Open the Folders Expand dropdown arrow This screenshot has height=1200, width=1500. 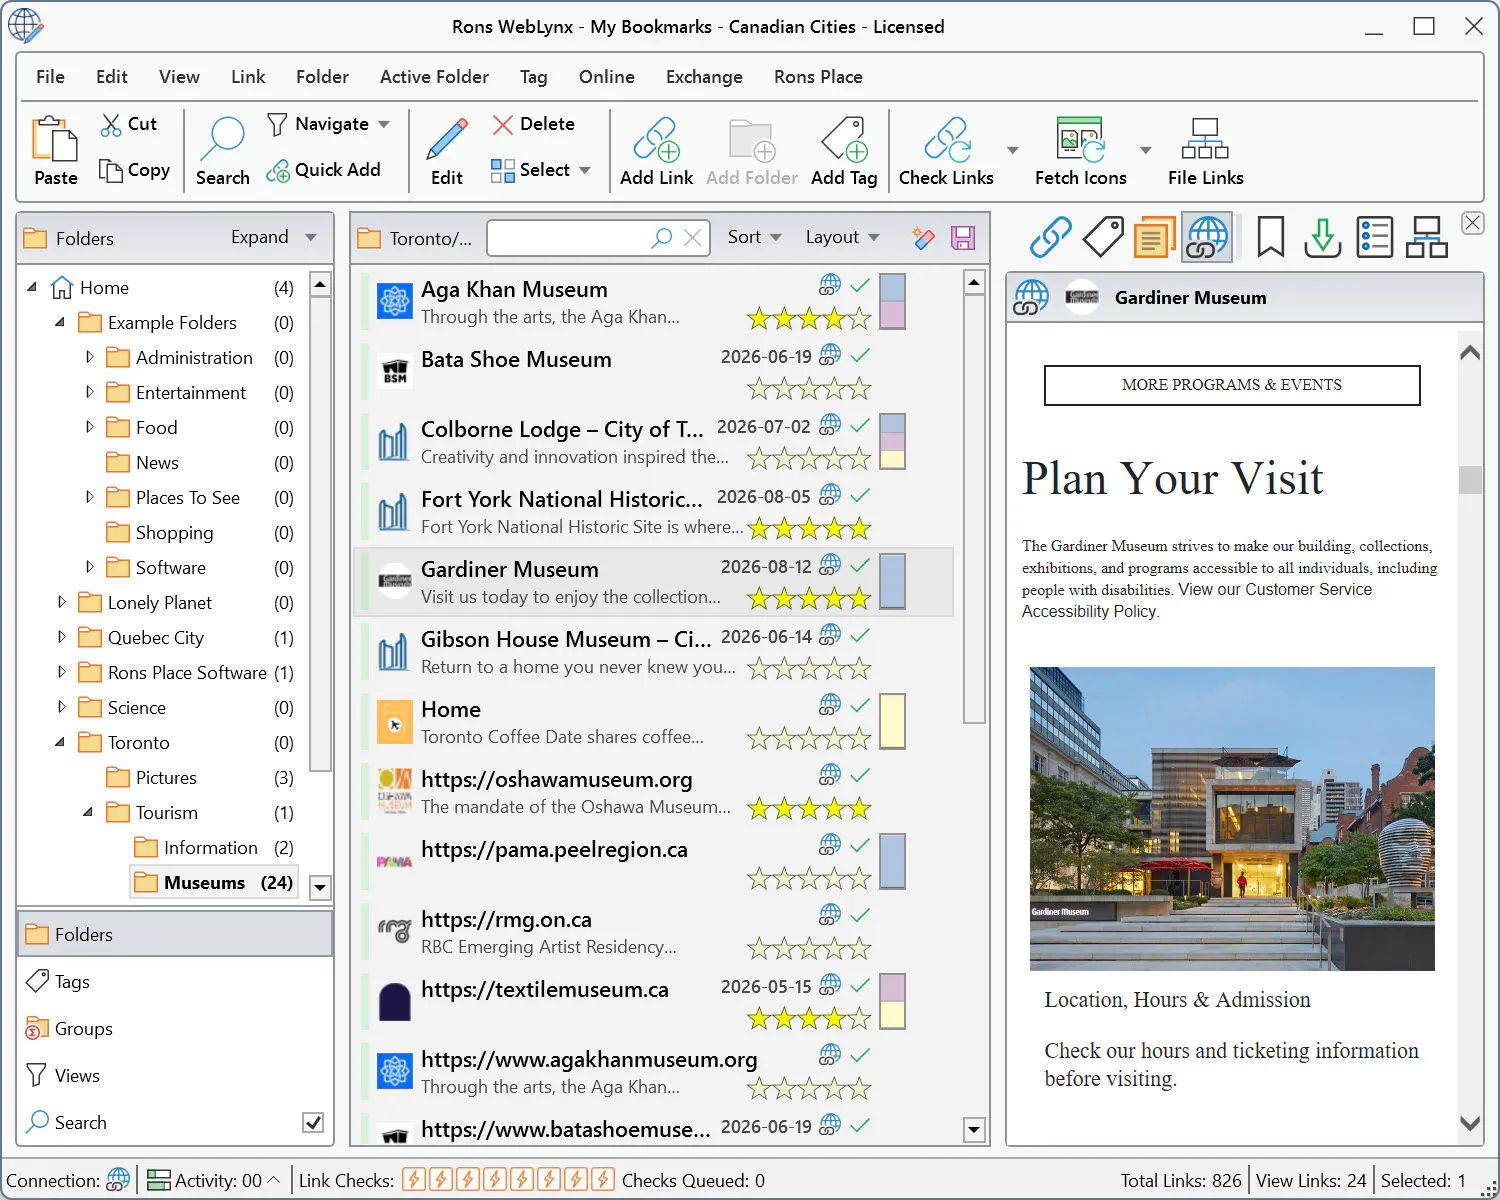point(311,237)
